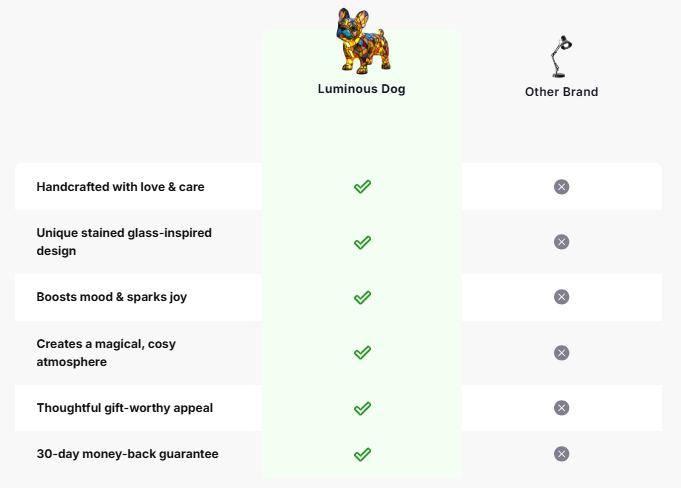Screen dimensions: 681x488
Task: Click the Thoughtful gift-worthy appeal text
Action: [124, 408]
